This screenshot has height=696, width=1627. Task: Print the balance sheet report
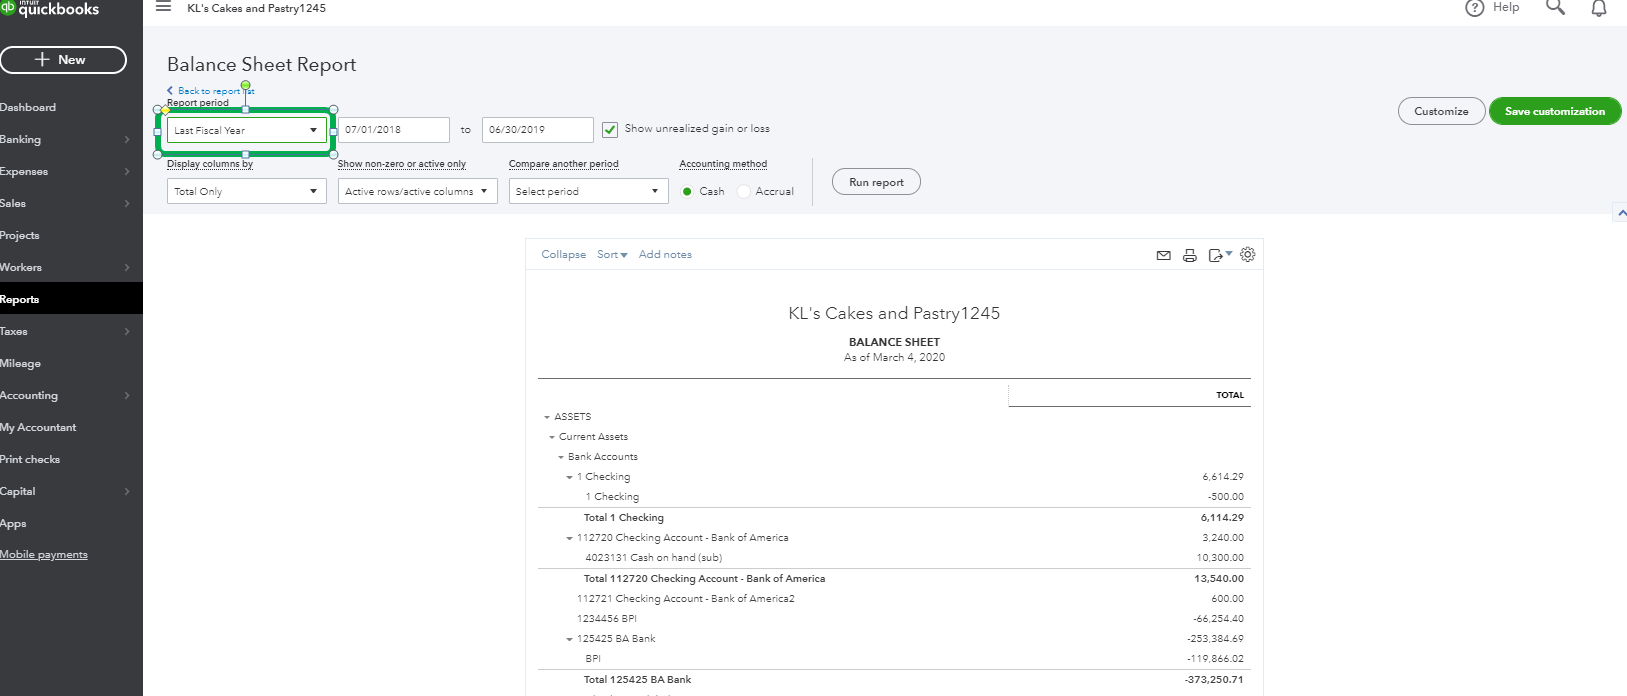click(x=1189, y=255)
